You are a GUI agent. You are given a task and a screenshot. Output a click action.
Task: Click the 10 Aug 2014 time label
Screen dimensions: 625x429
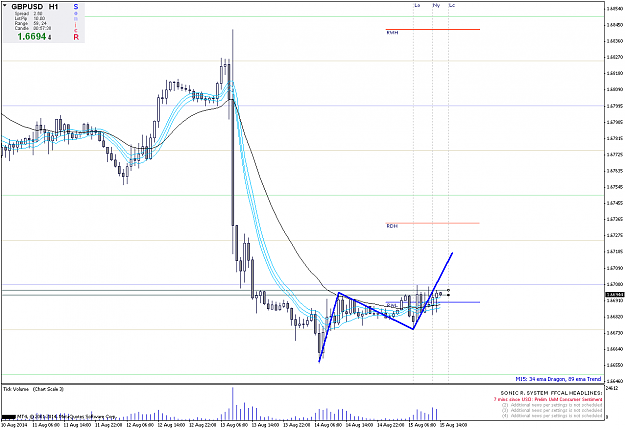[x=14, y=425]
